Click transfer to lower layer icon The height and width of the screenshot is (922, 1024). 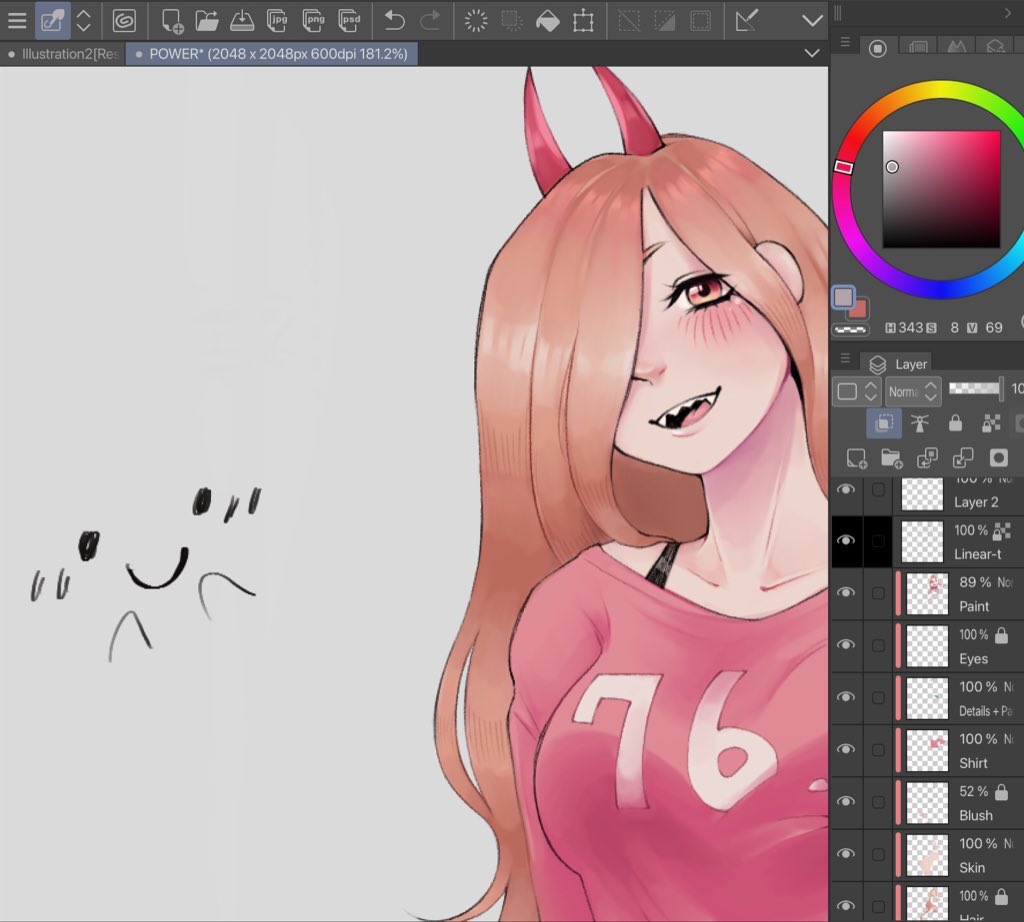[927, 458]
